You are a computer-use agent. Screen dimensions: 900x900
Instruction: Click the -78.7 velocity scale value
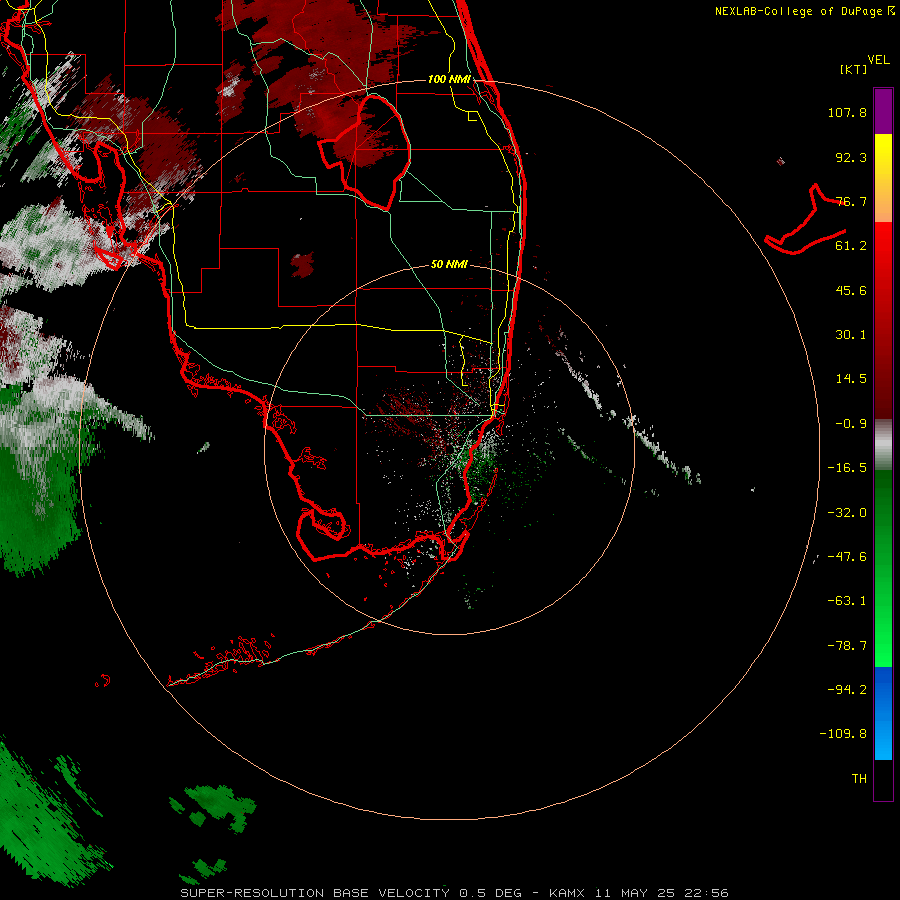coord(847,646)
